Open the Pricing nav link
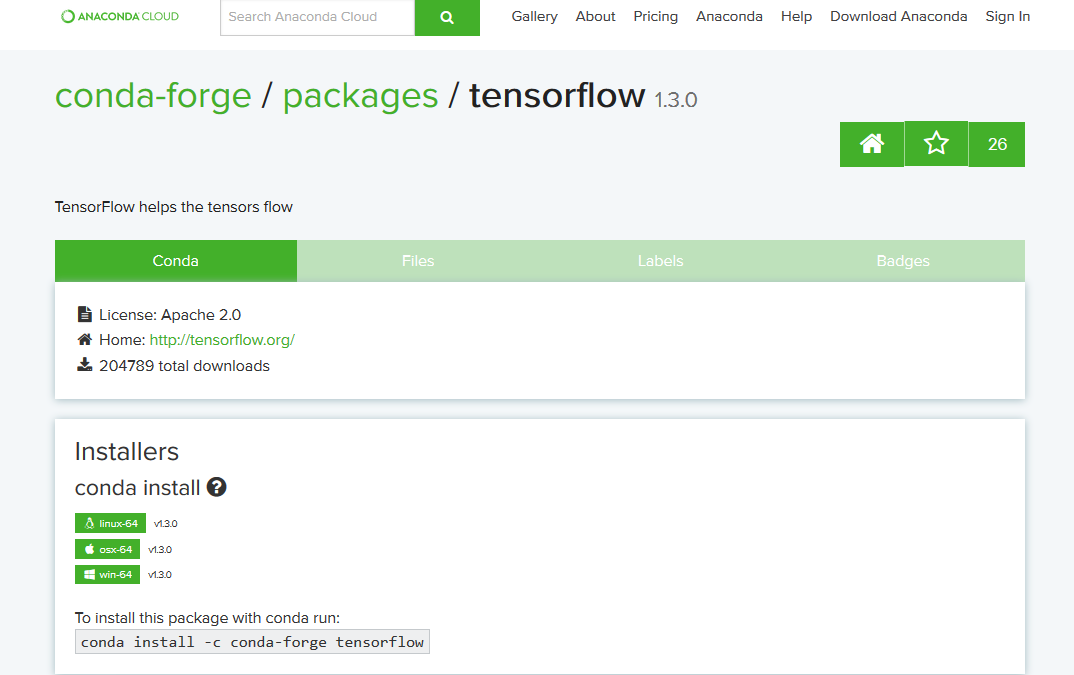The image size is (1074, 675). pyautogui.click(x=655, y=16)
